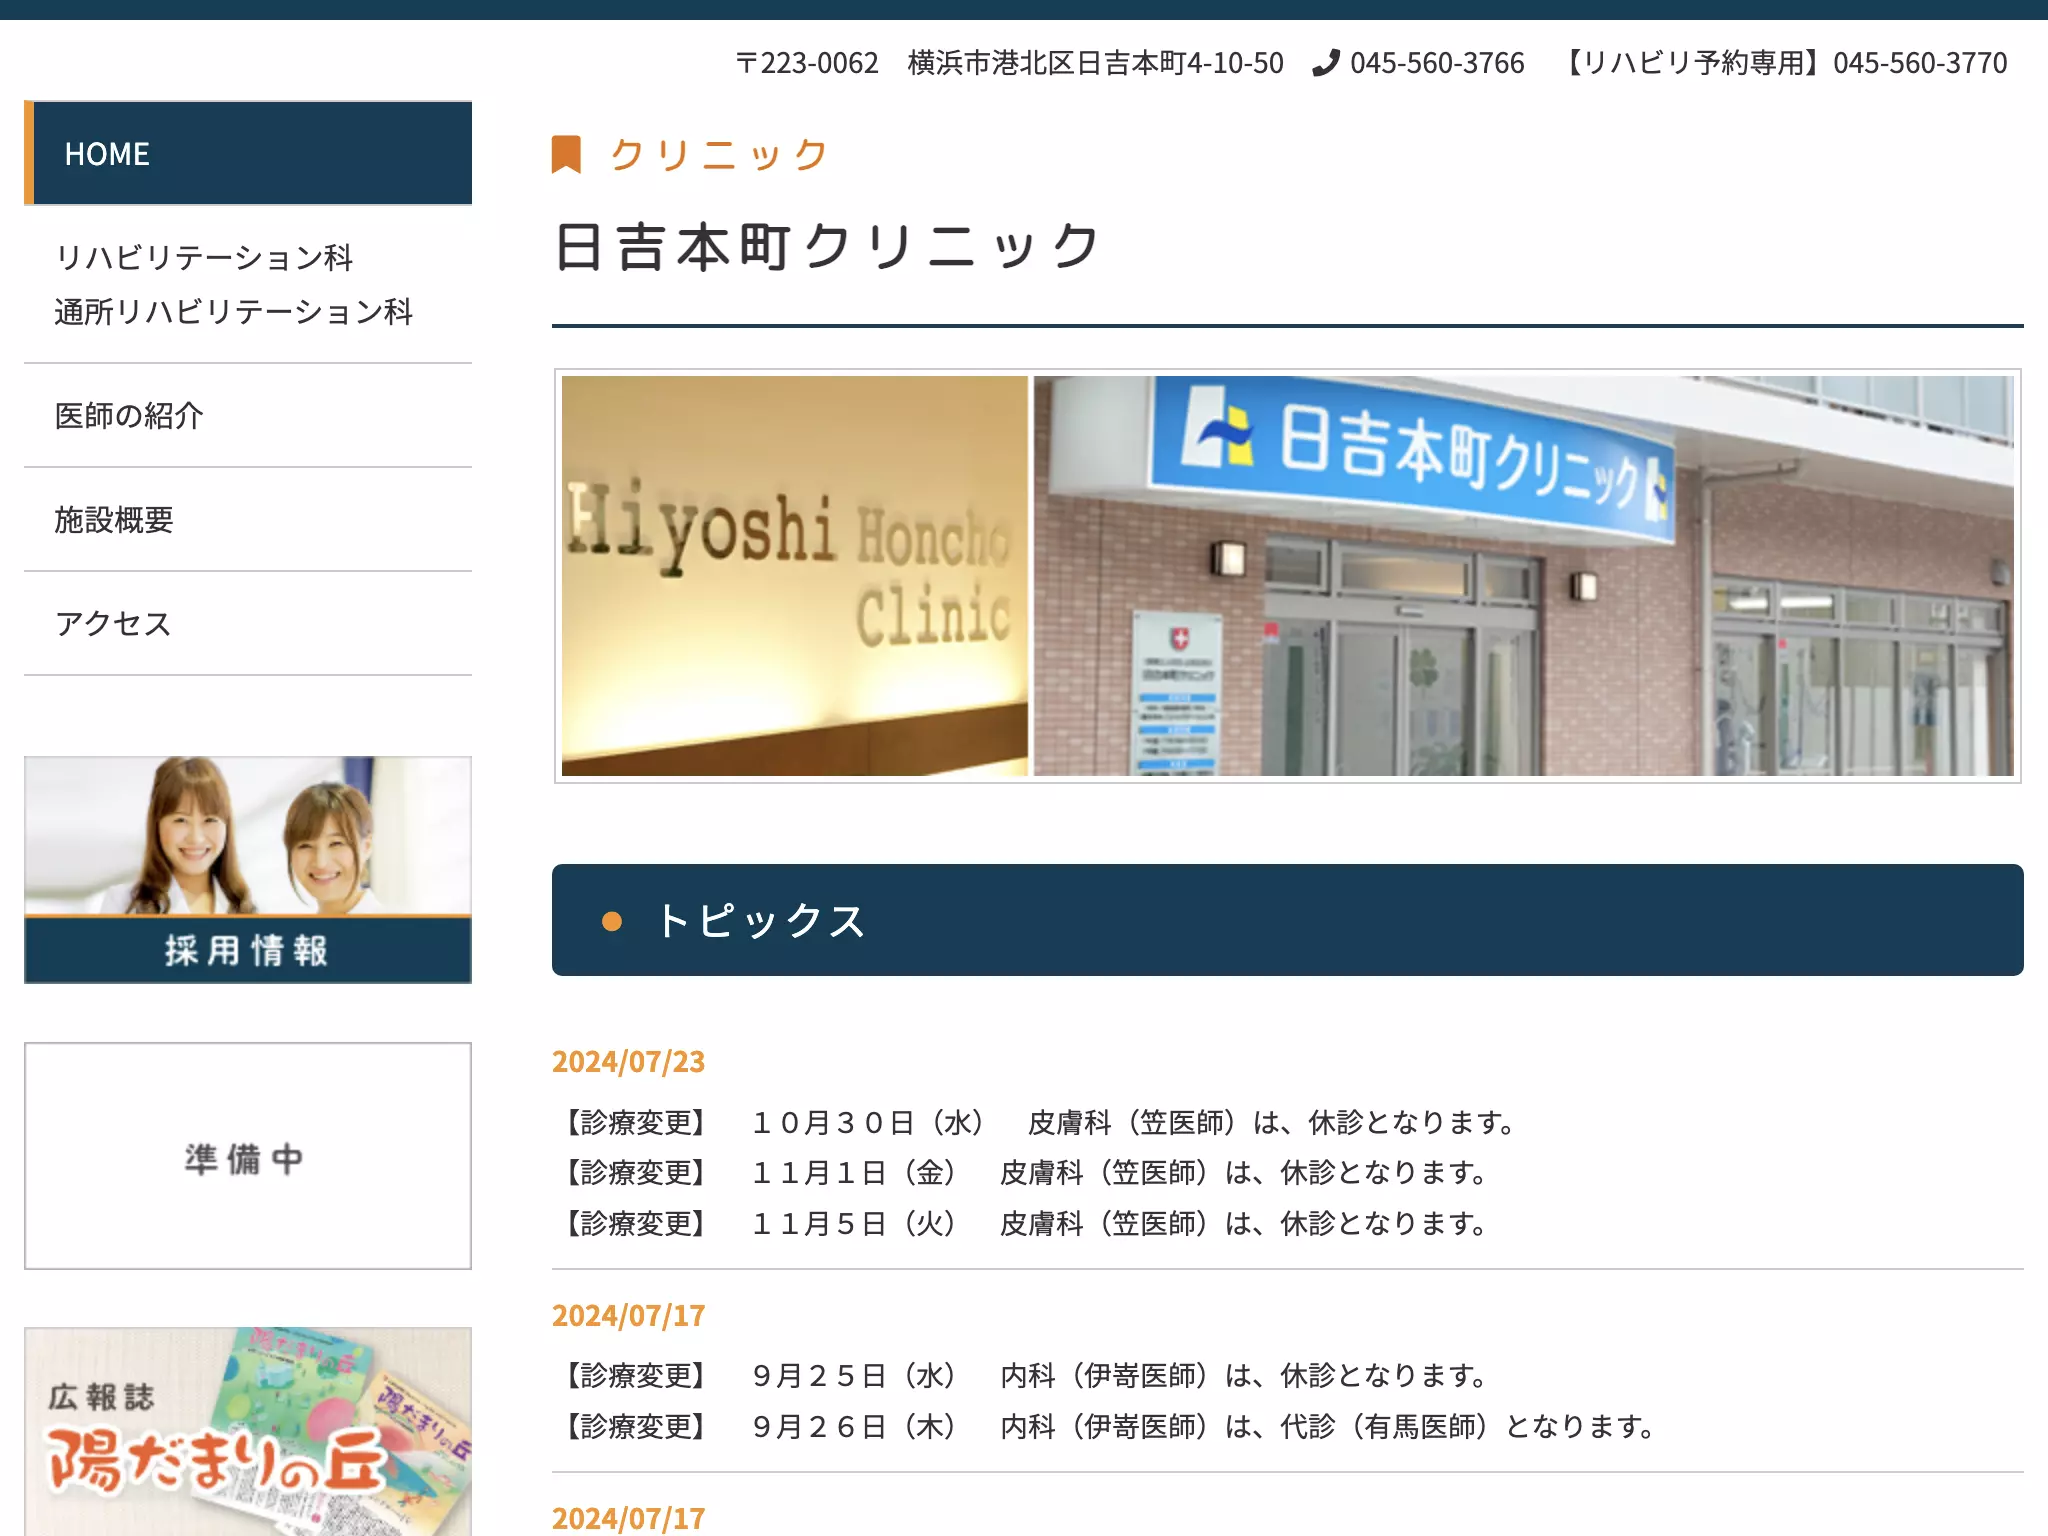Click the 11月1日(金) 皮膚科 notice line
This screenshot has width=2048, height=1536.
tap(1023, 1172)
